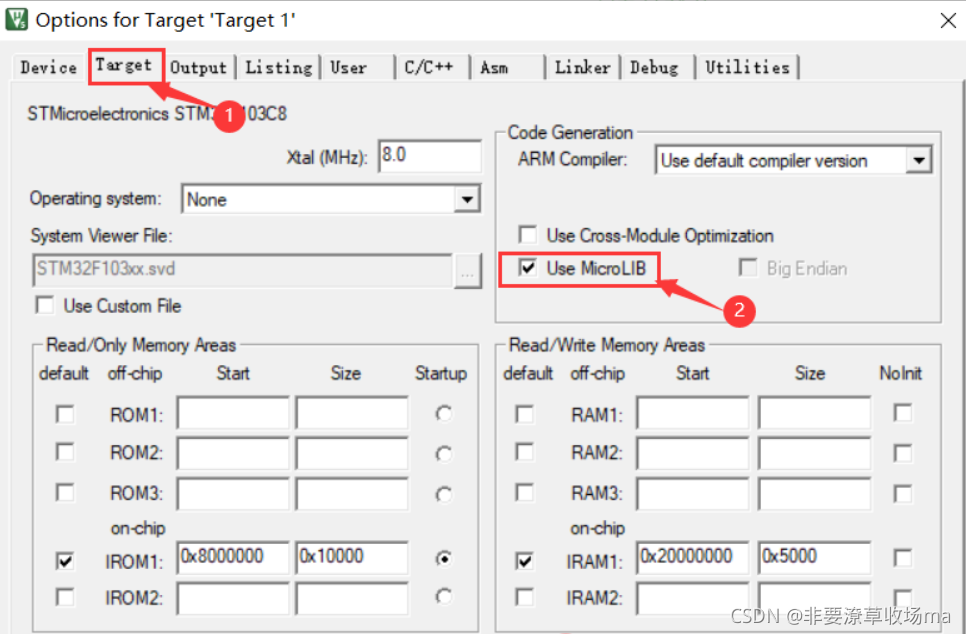The width and height of the screenshot is (966, 634).
Task: Open the Debug tab
Action: (x=654, y=67)
